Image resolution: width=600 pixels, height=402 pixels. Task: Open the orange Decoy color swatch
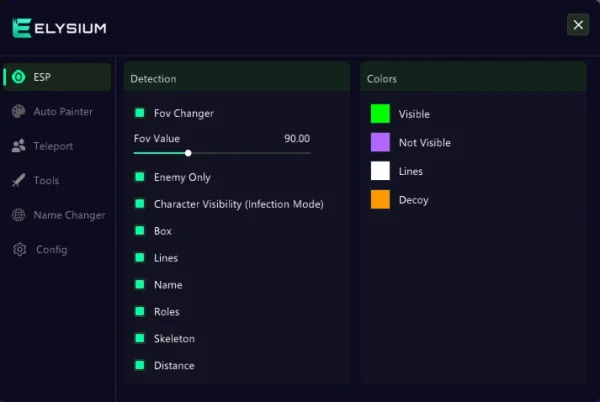pyautogui.click(x=380, y=200)
